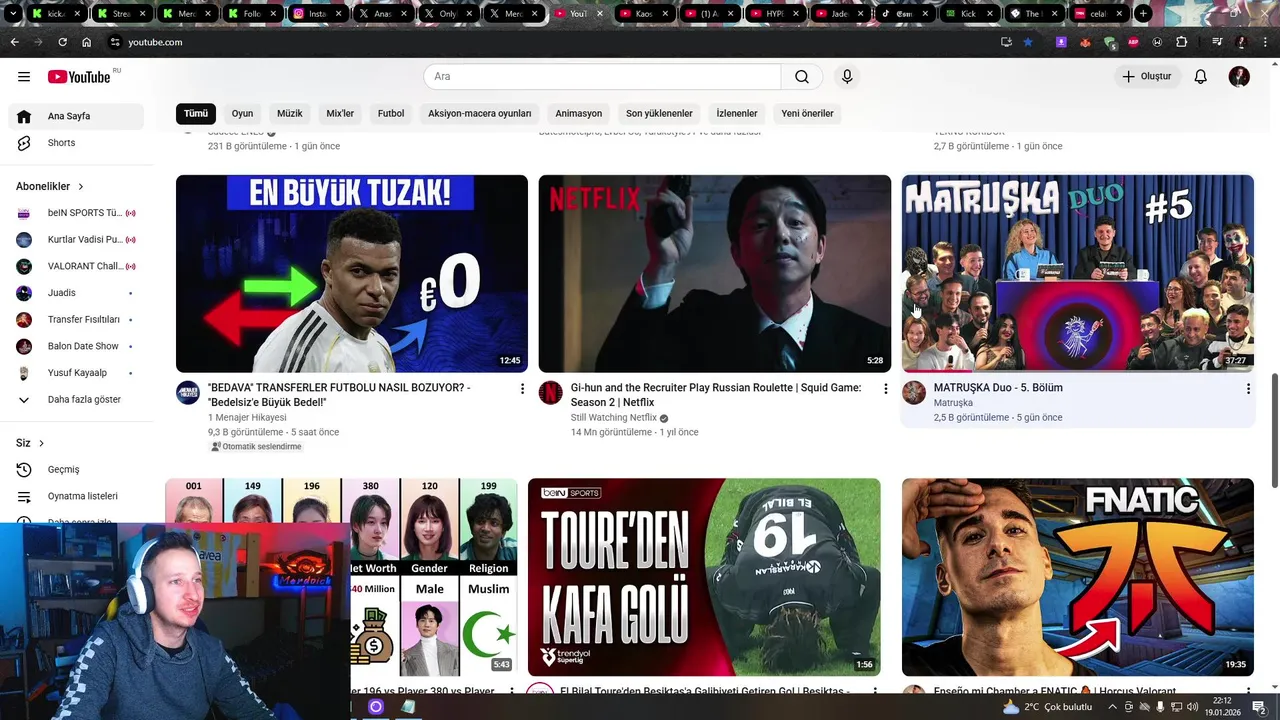Open Still Watching Netflix channel avatar
1280x720 pixels.
tap(551, 392)
